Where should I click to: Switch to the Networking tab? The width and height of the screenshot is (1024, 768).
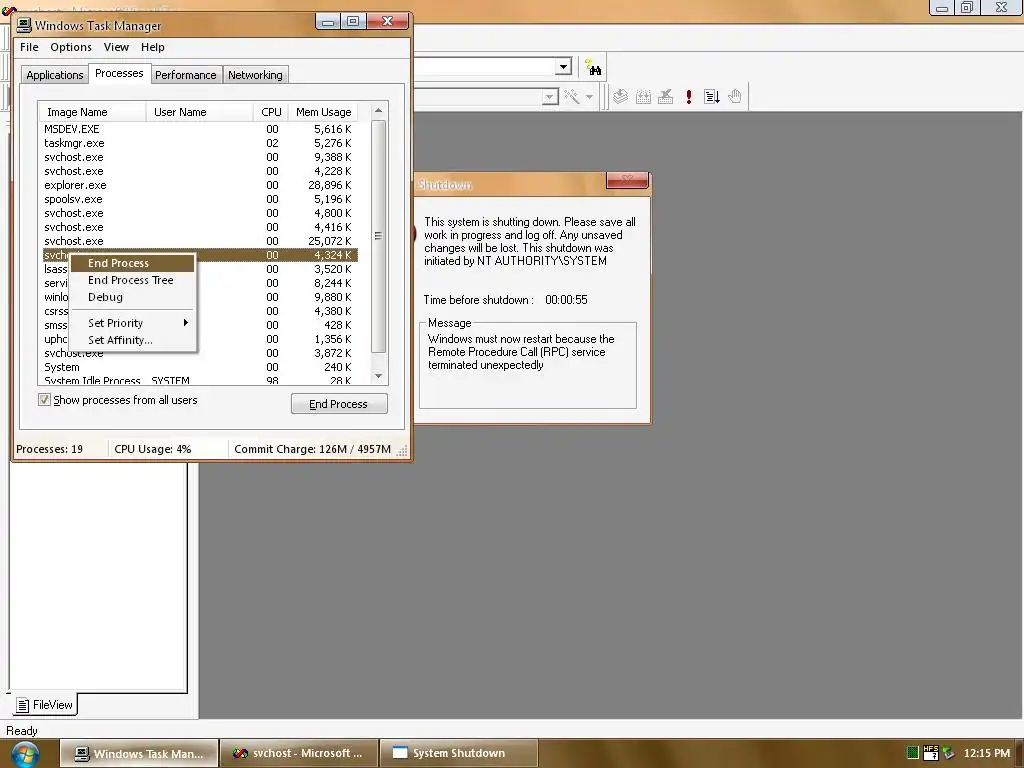click(x=255, y=75)
